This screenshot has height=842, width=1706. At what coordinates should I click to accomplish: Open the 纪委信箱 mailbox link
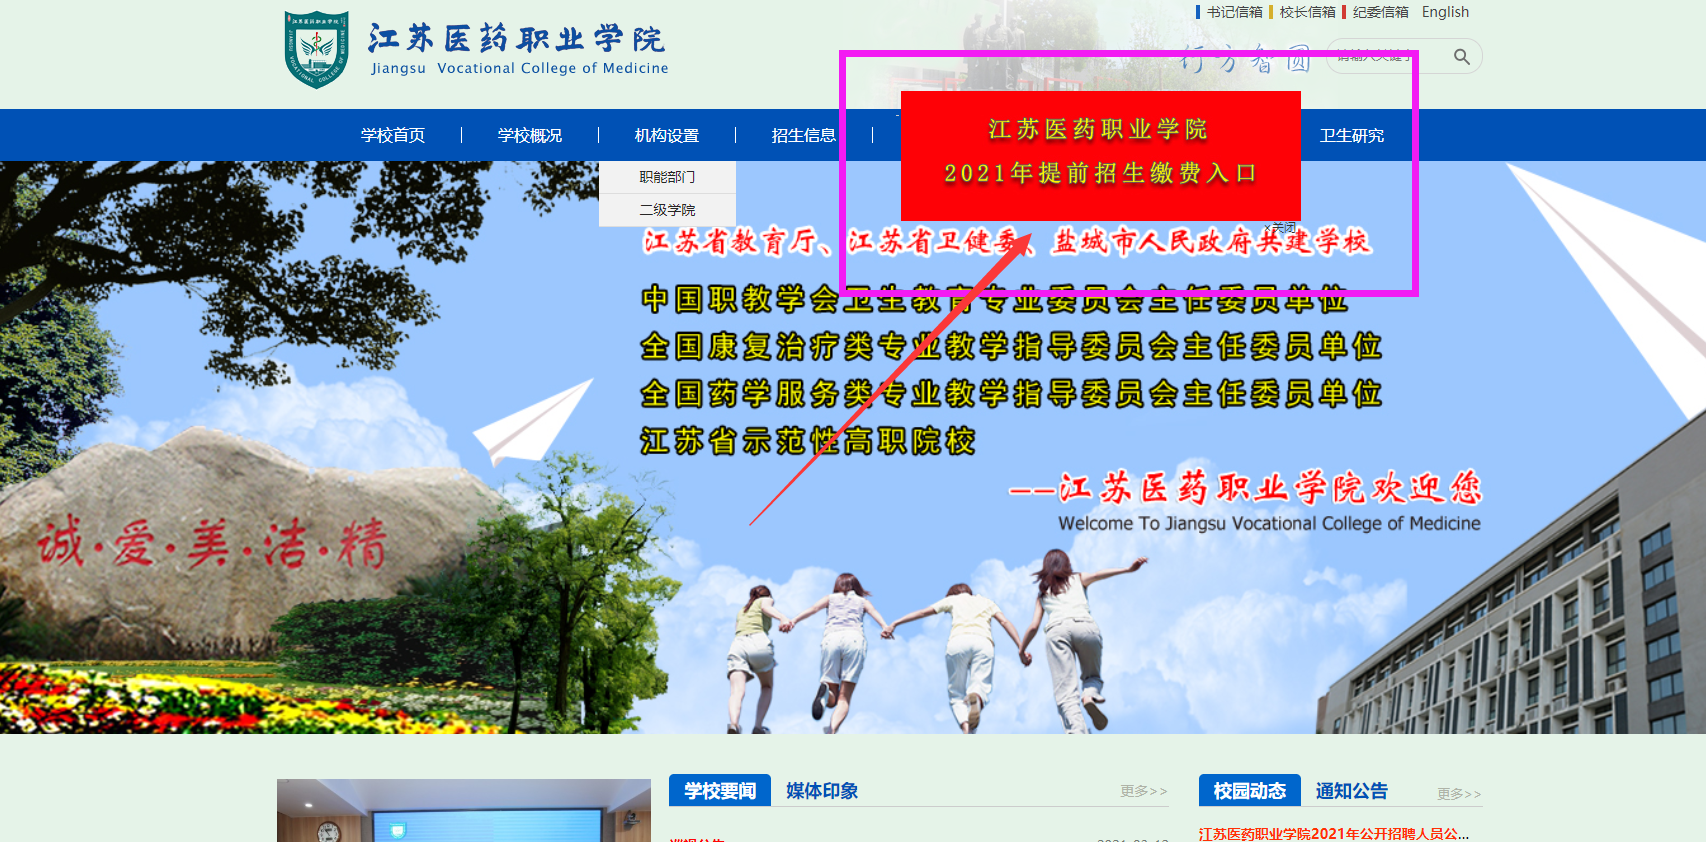click(x=1380, y=12)
